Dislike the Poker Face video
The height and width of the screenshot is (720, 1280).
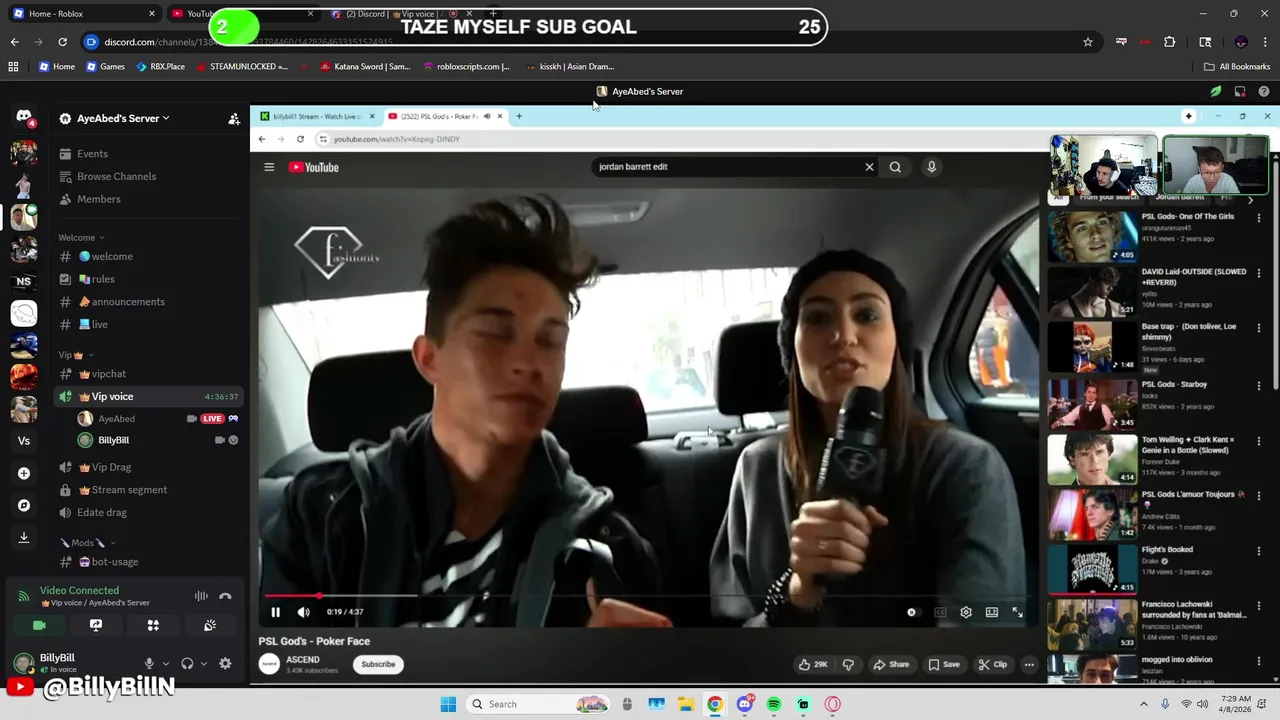(x=848, y=664)
